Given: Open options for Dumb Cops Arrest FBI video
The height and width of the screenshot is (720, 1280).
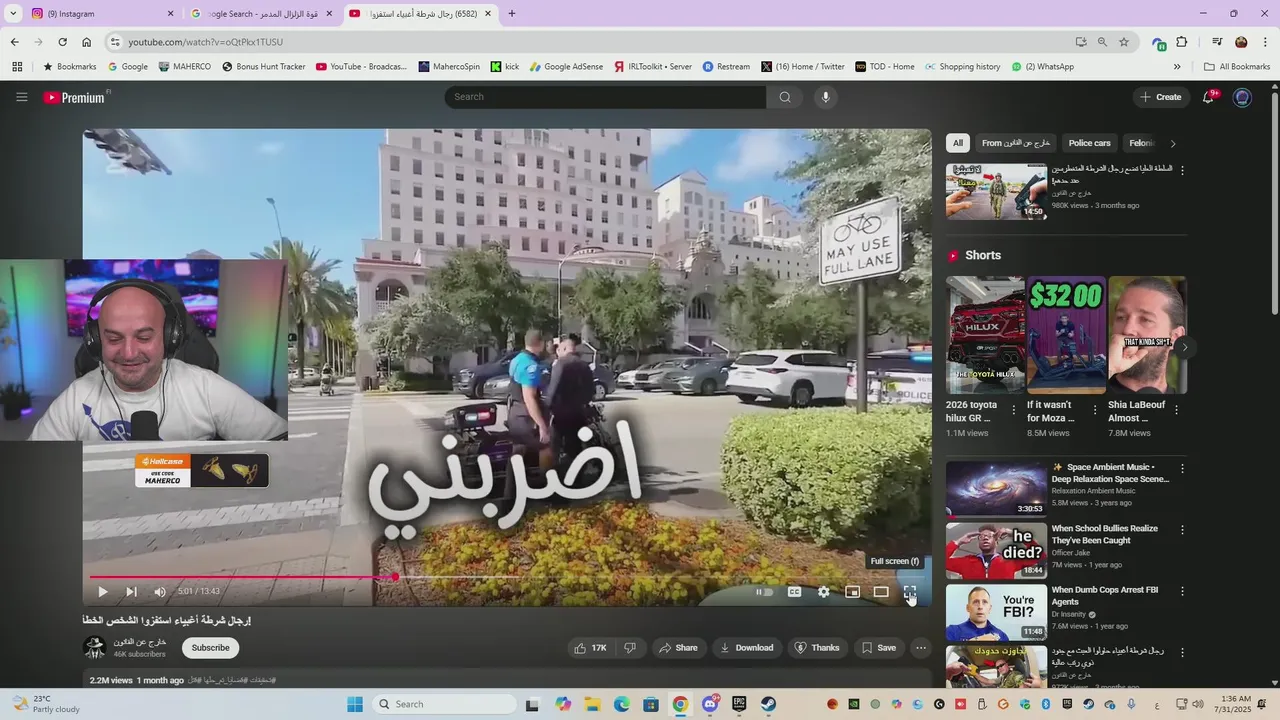Looking at the screenshot, I should (1182, 591).
